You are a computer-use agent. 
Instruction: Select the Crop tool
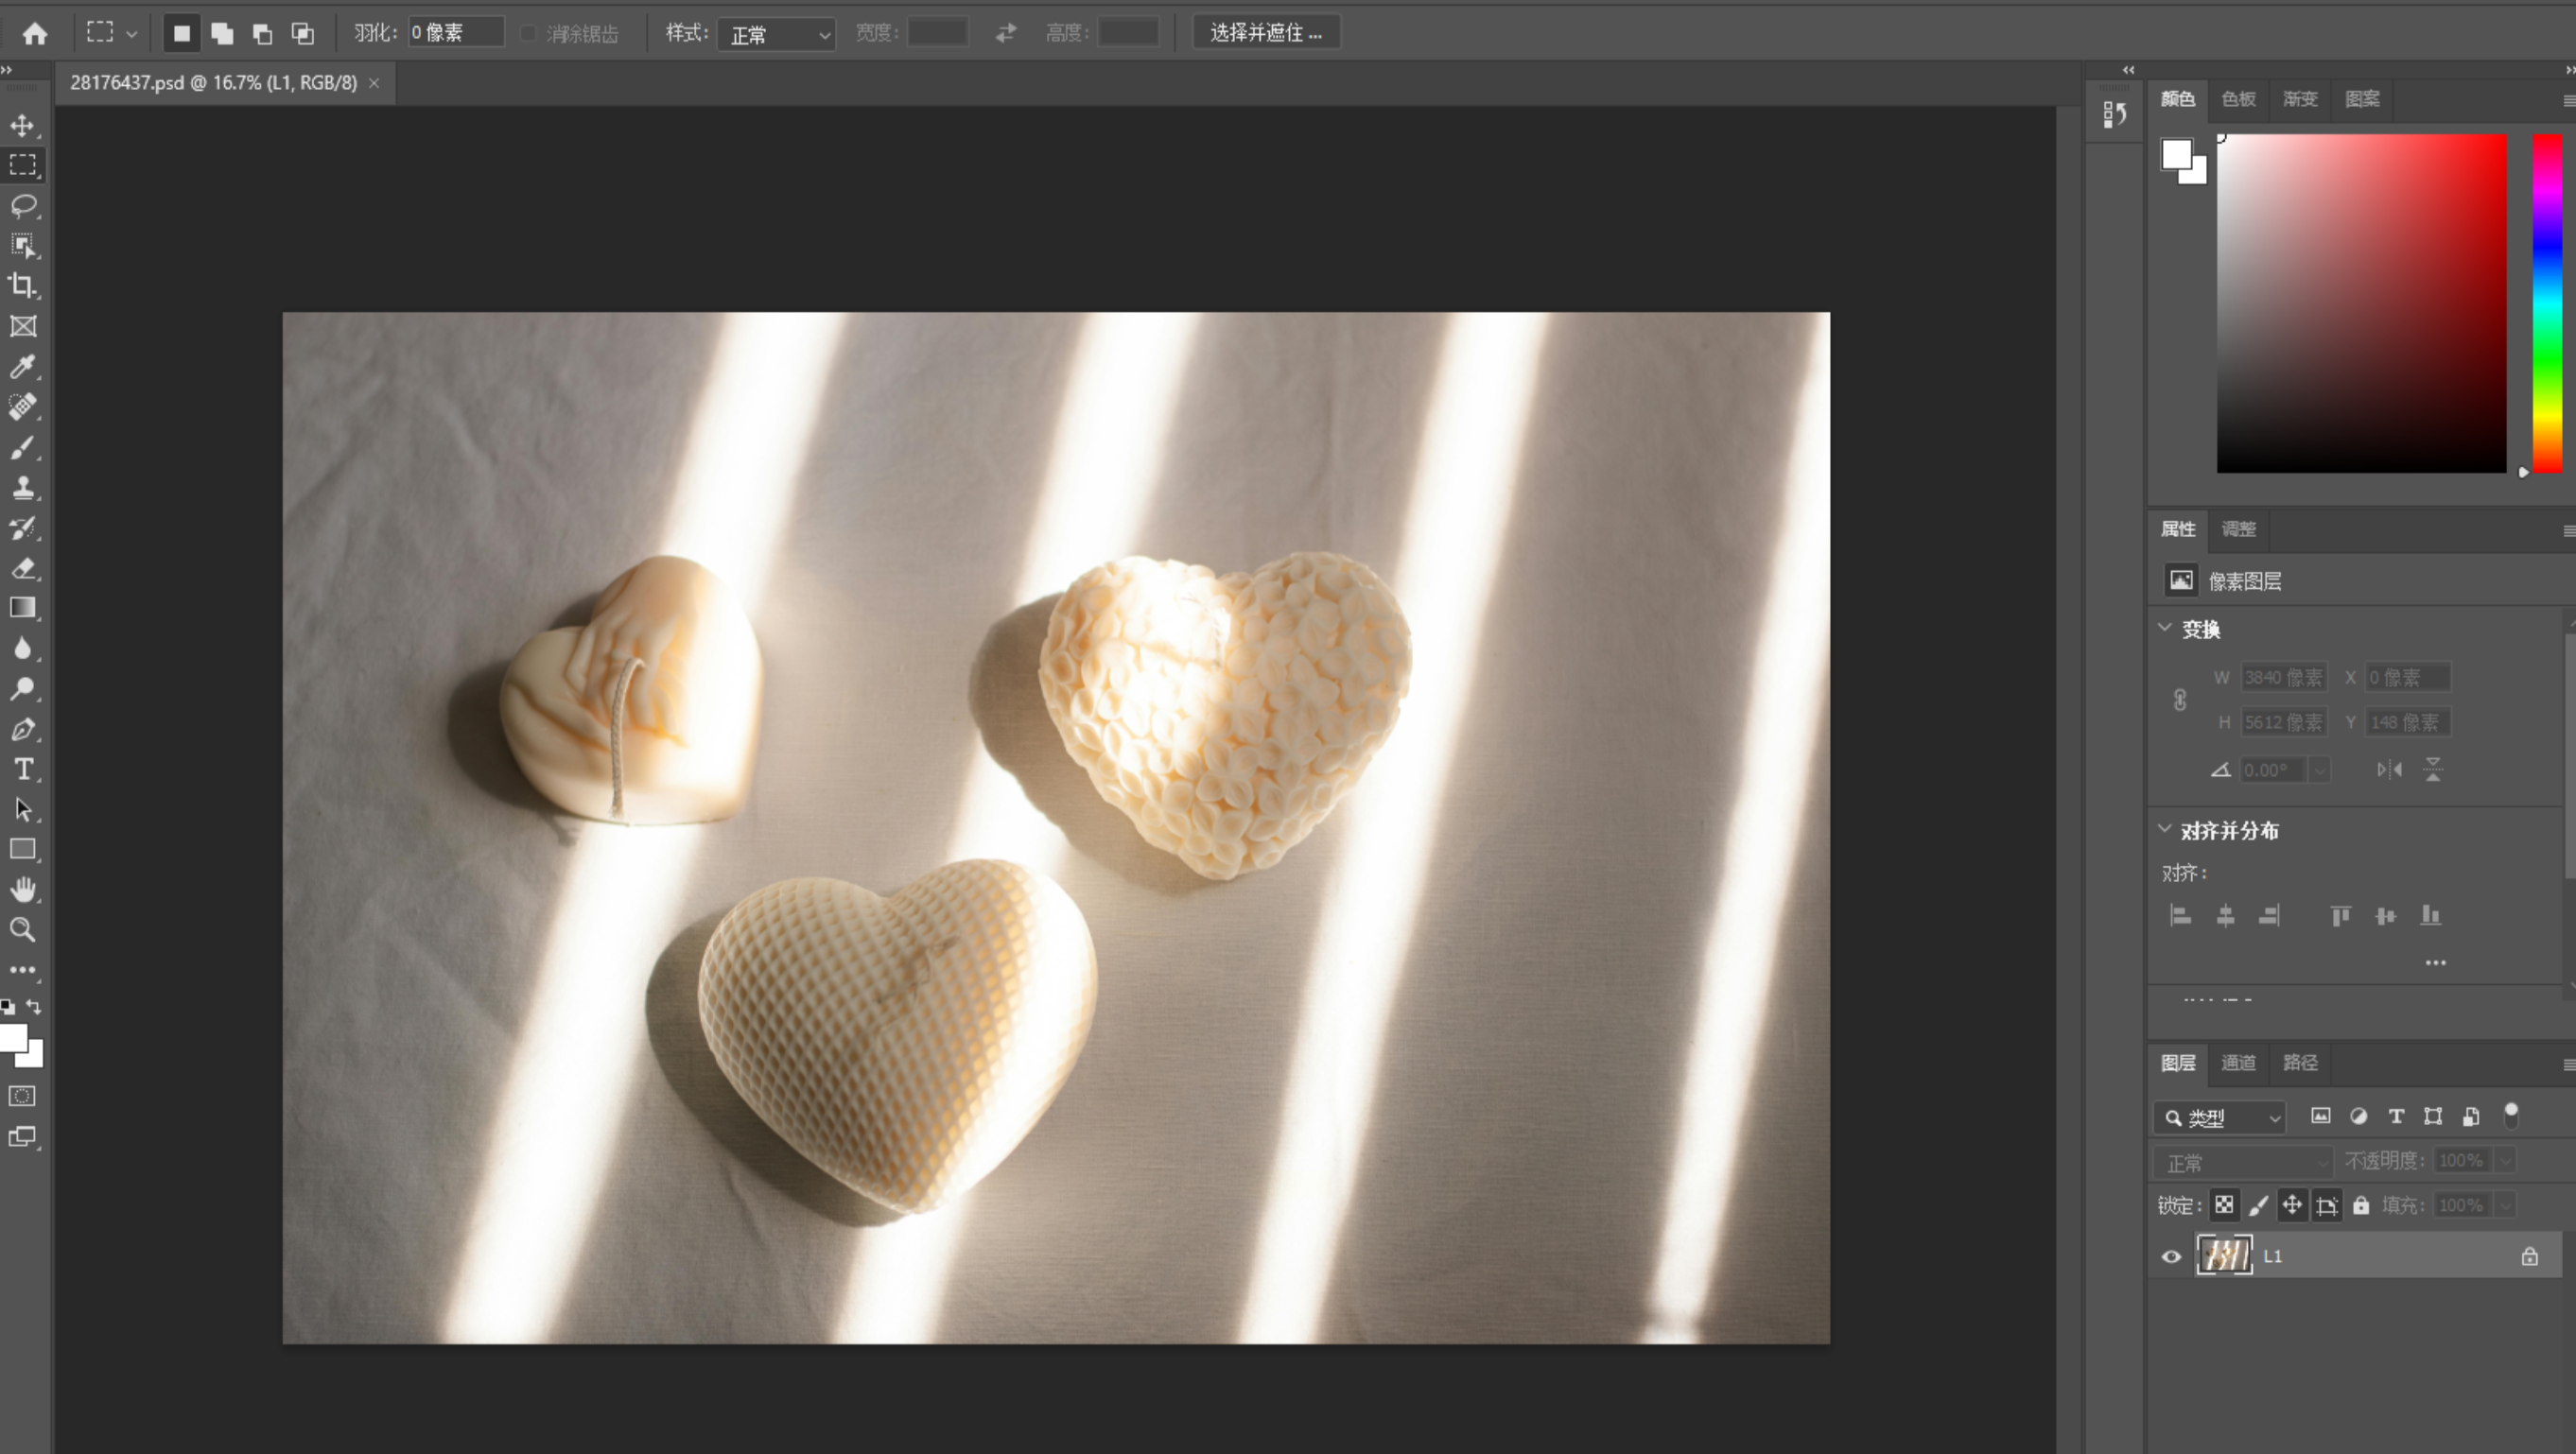[x=23, y=286]
